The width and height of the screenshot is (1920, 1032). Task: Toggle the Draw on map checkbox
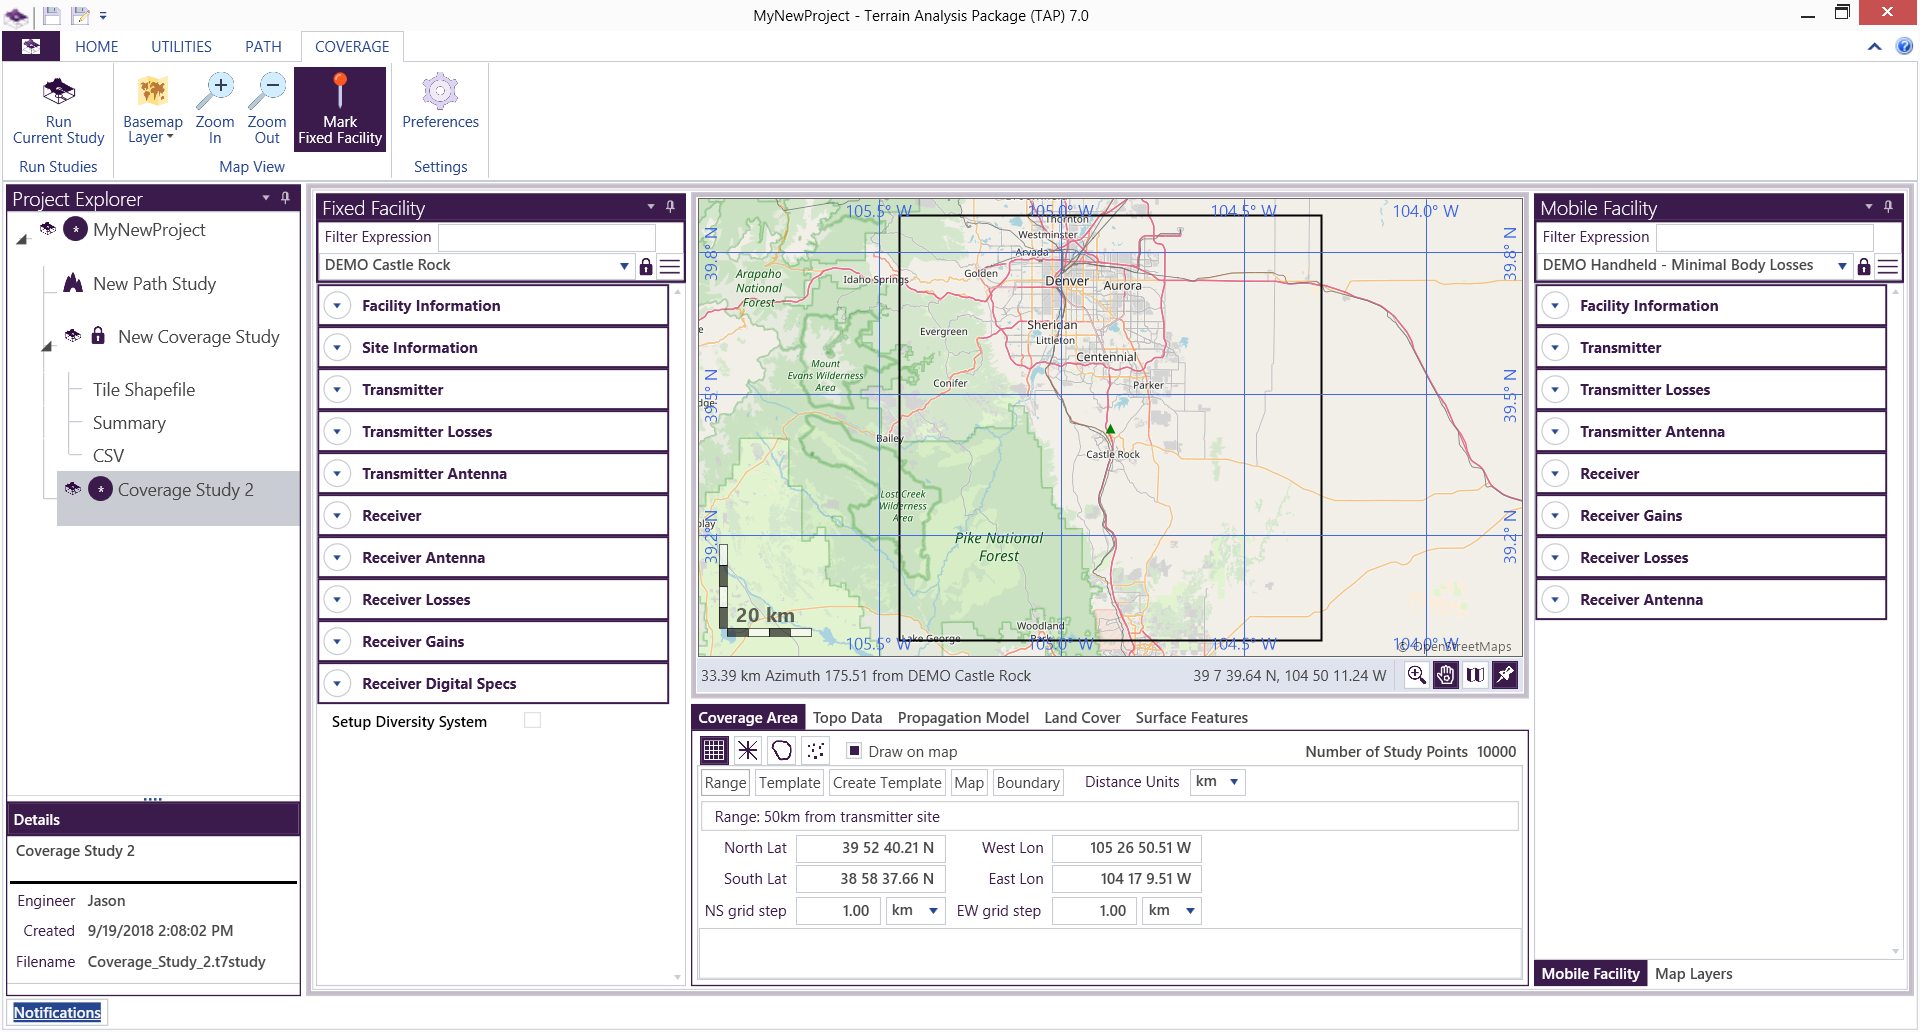[x=854, y=751]
